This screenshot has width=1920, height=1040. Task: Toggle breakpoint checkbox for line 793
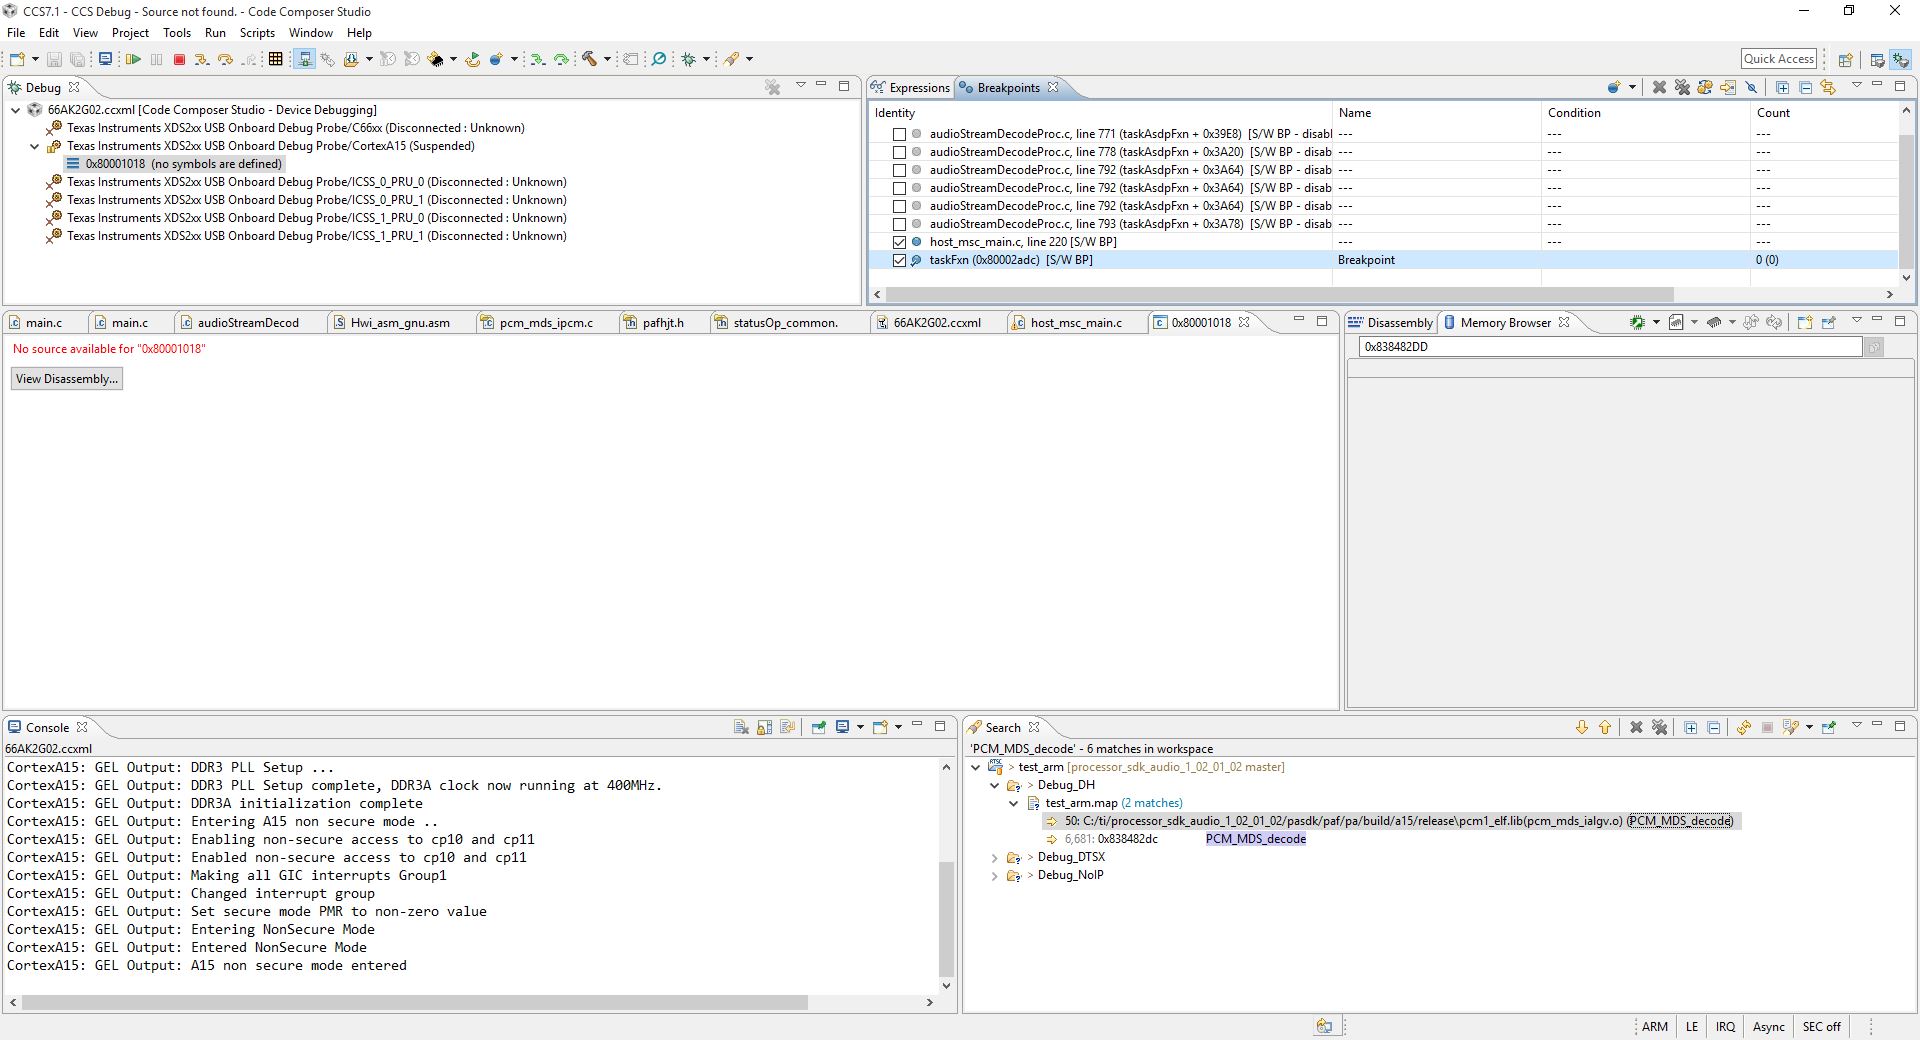coord(899,224)
